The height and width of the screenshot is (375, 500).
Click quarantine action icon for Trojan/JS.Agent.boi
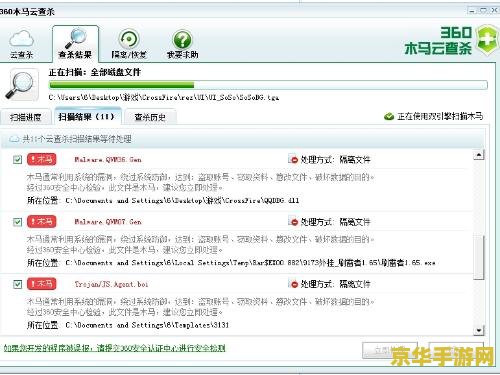click(293, 284)
